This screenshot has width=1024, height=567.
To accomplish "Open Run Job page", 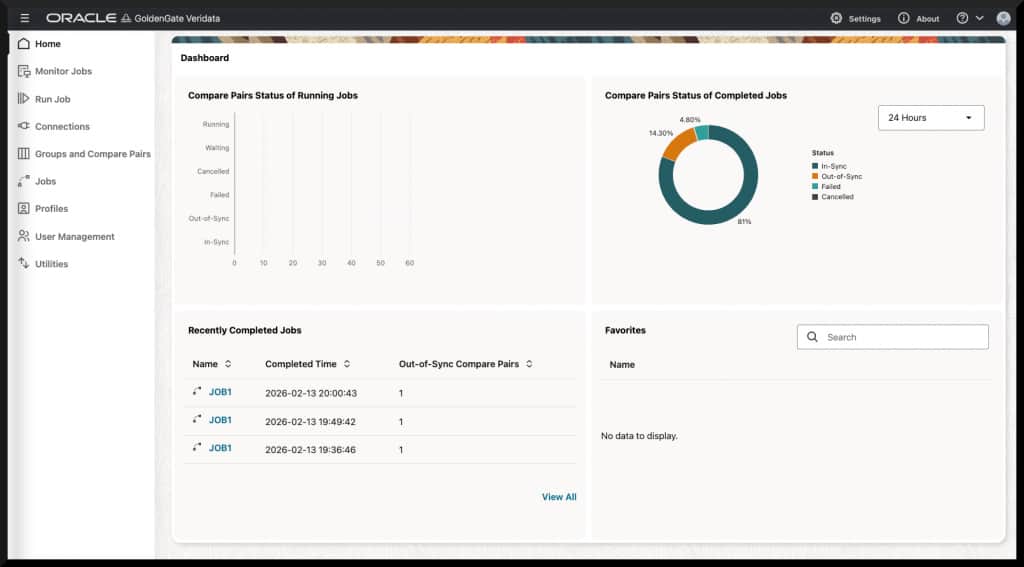I will tap(53, 99).
